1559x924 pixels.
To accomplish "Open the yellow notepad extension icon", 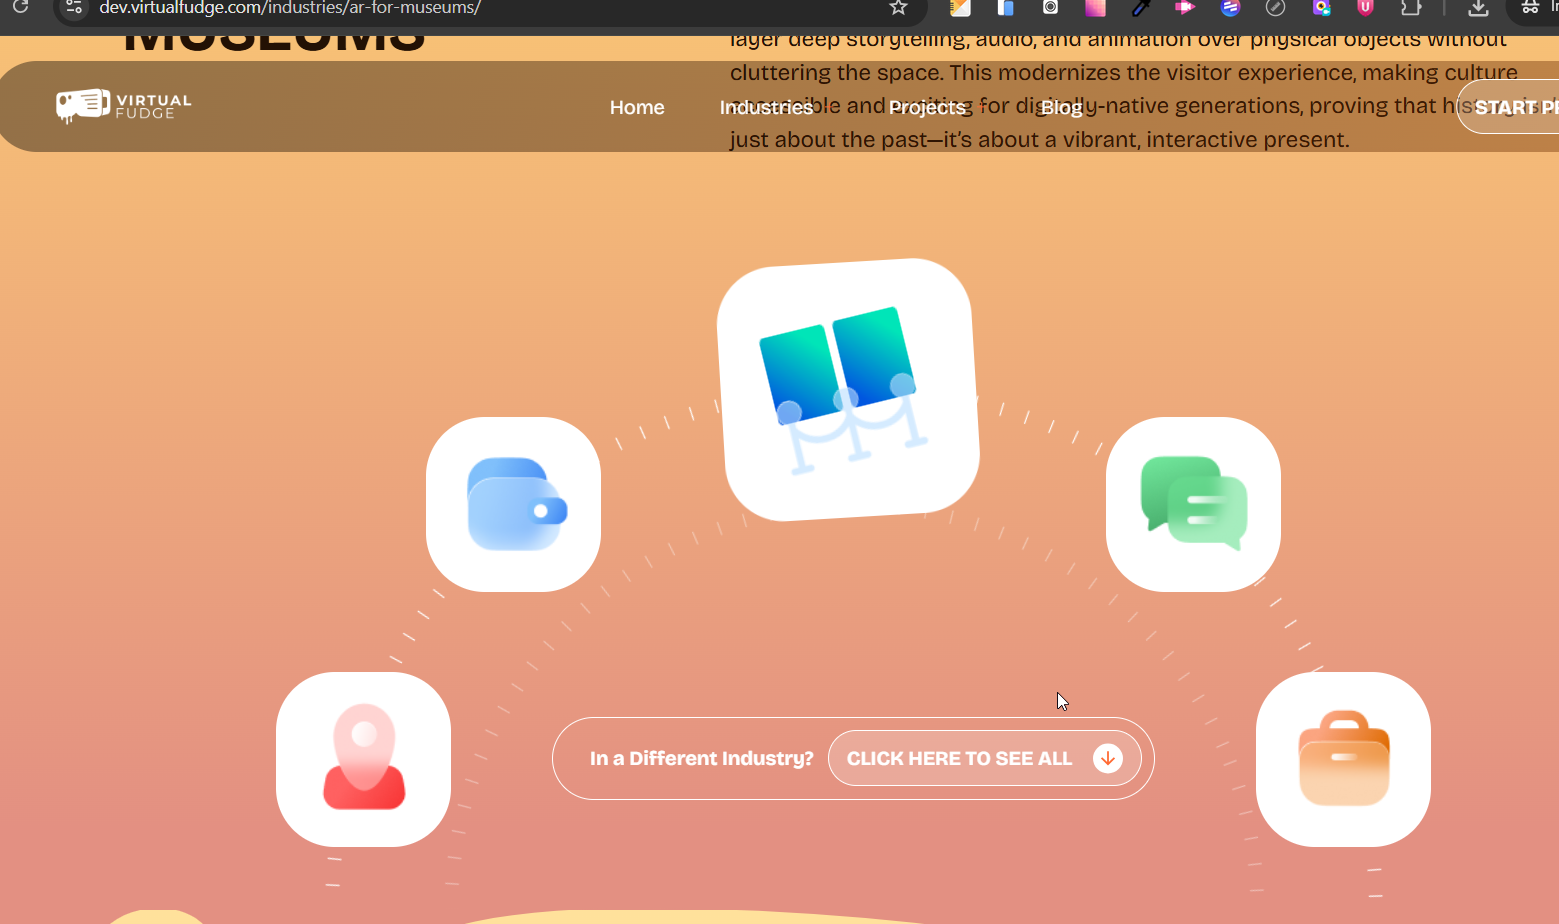I will coord(960,7).
